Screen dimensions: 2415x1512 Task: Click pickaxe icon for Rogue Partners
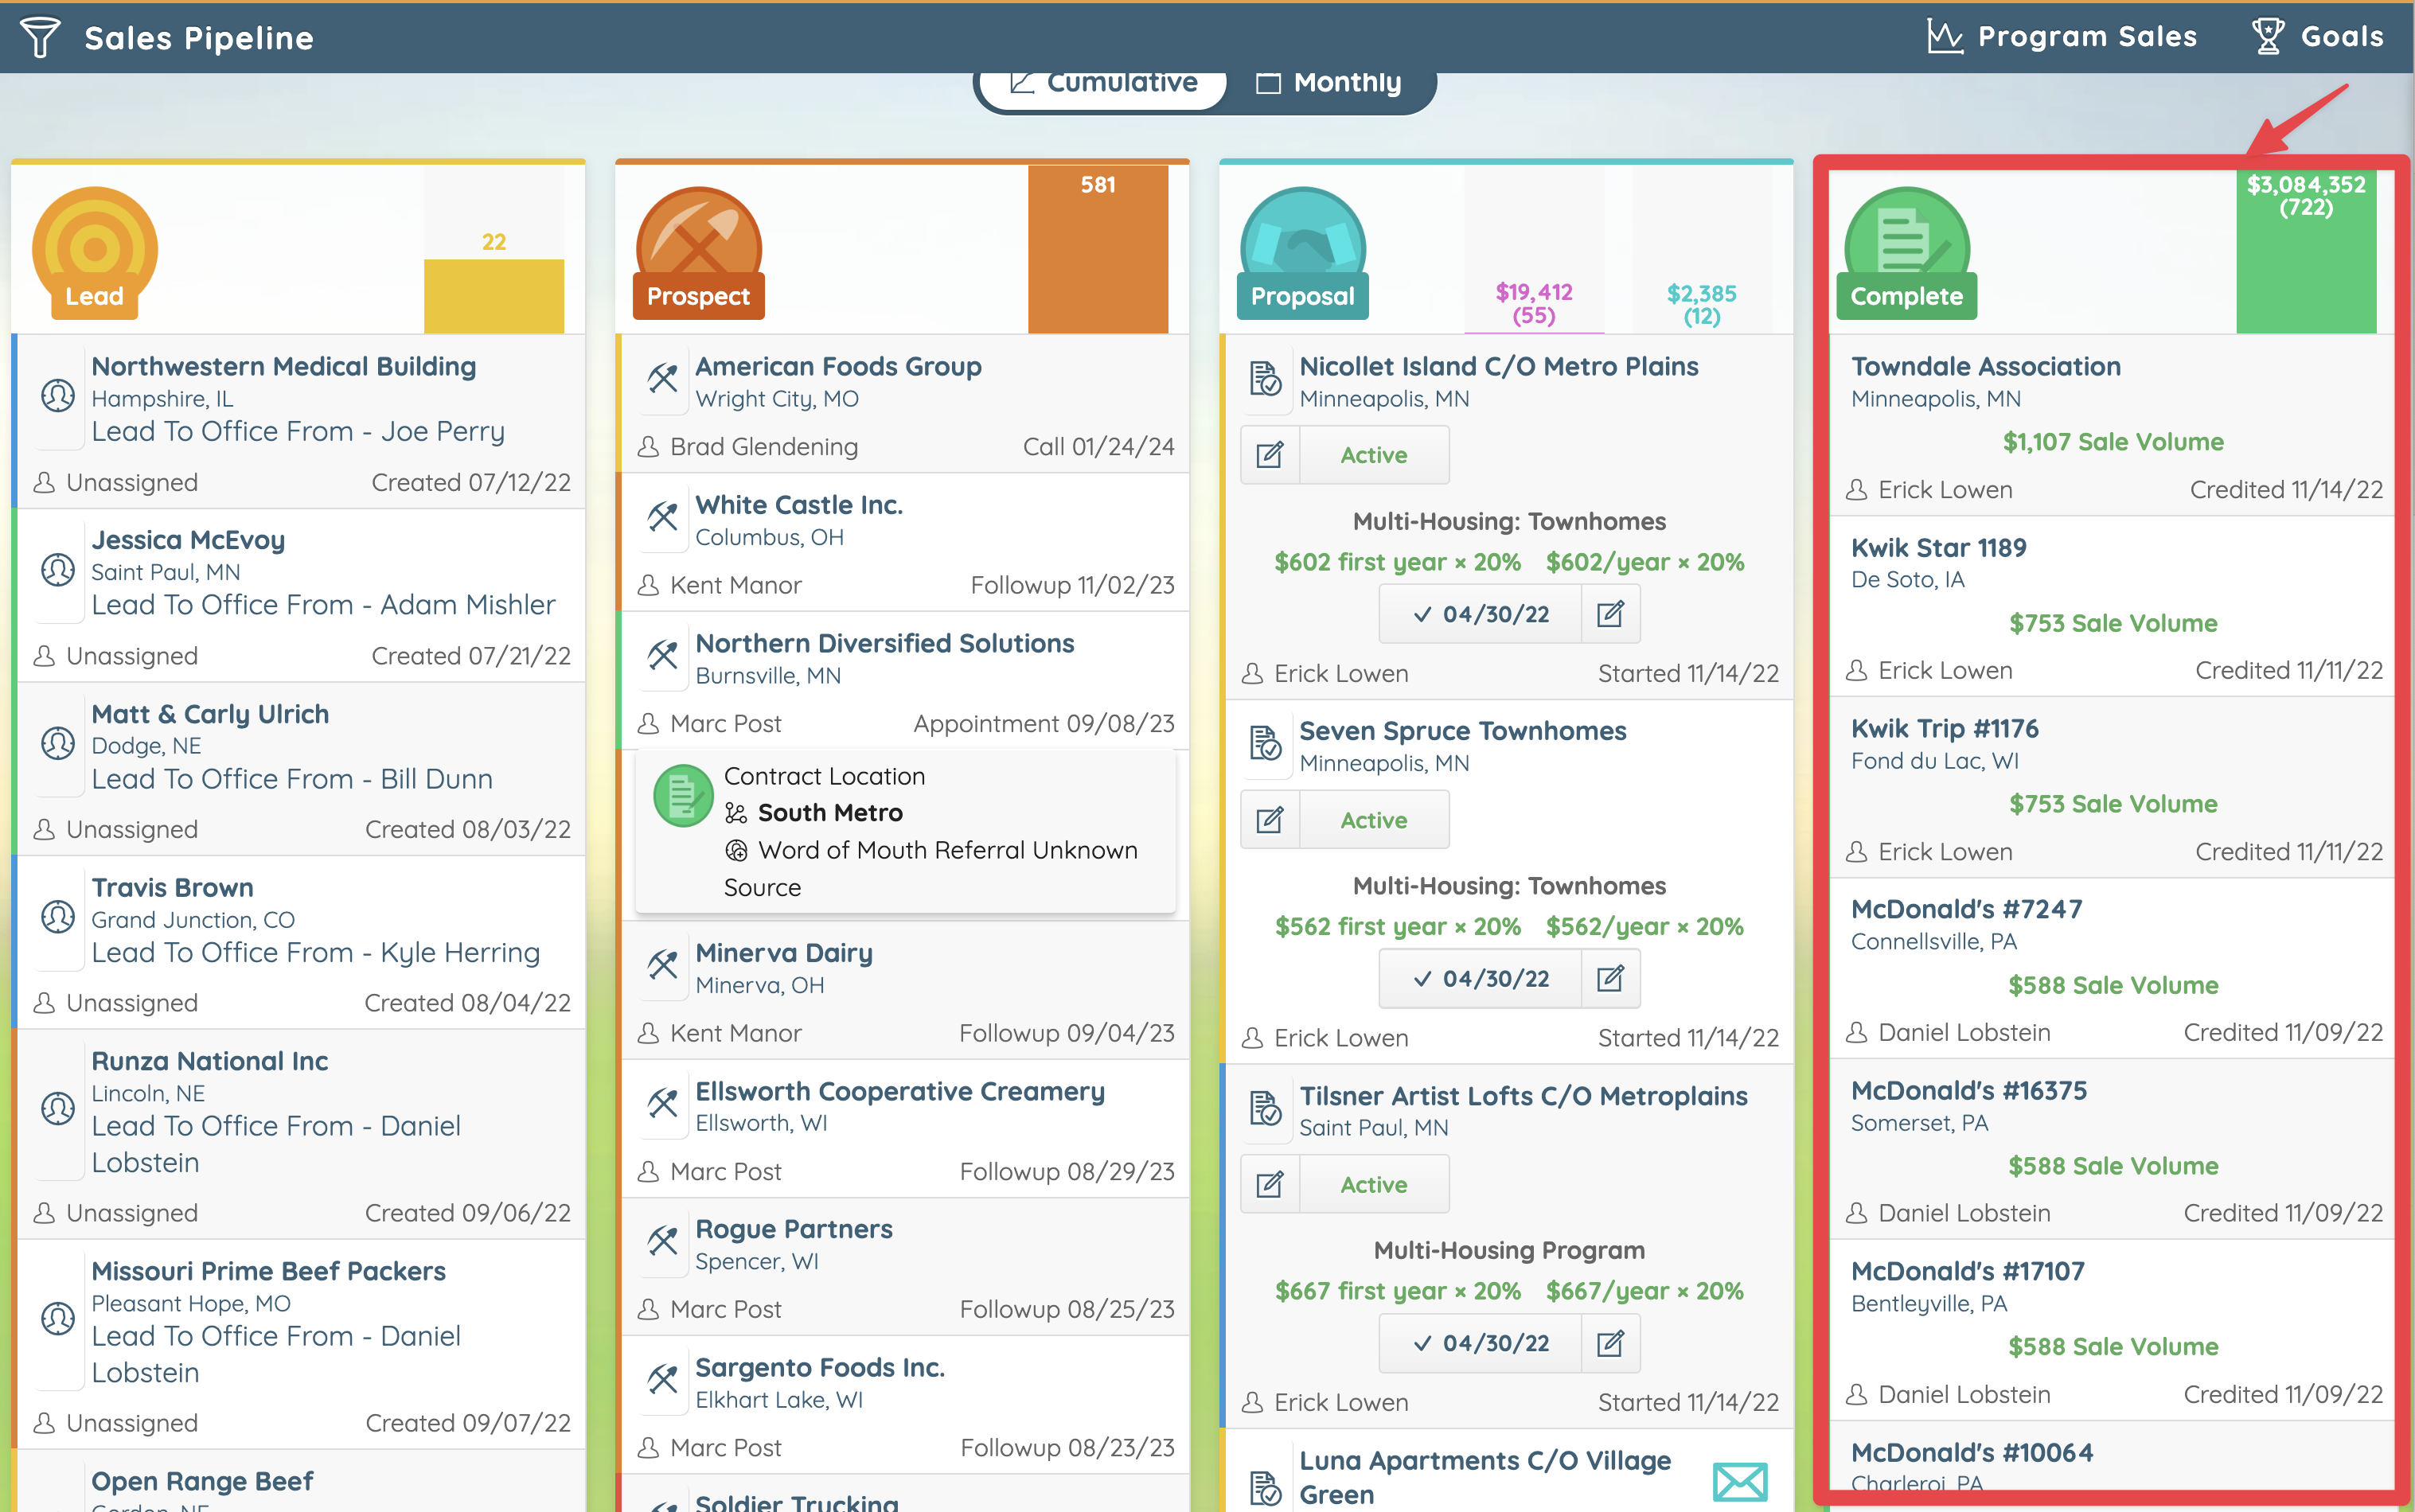point(662,1242)
